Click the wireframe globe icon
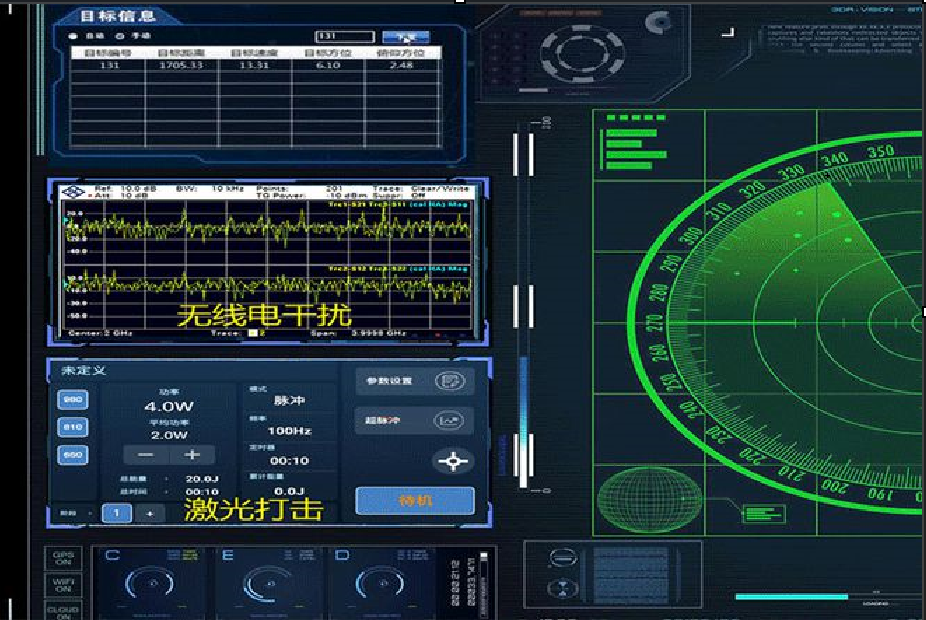This screenshot has width=926, height=620. pos(649,500)
